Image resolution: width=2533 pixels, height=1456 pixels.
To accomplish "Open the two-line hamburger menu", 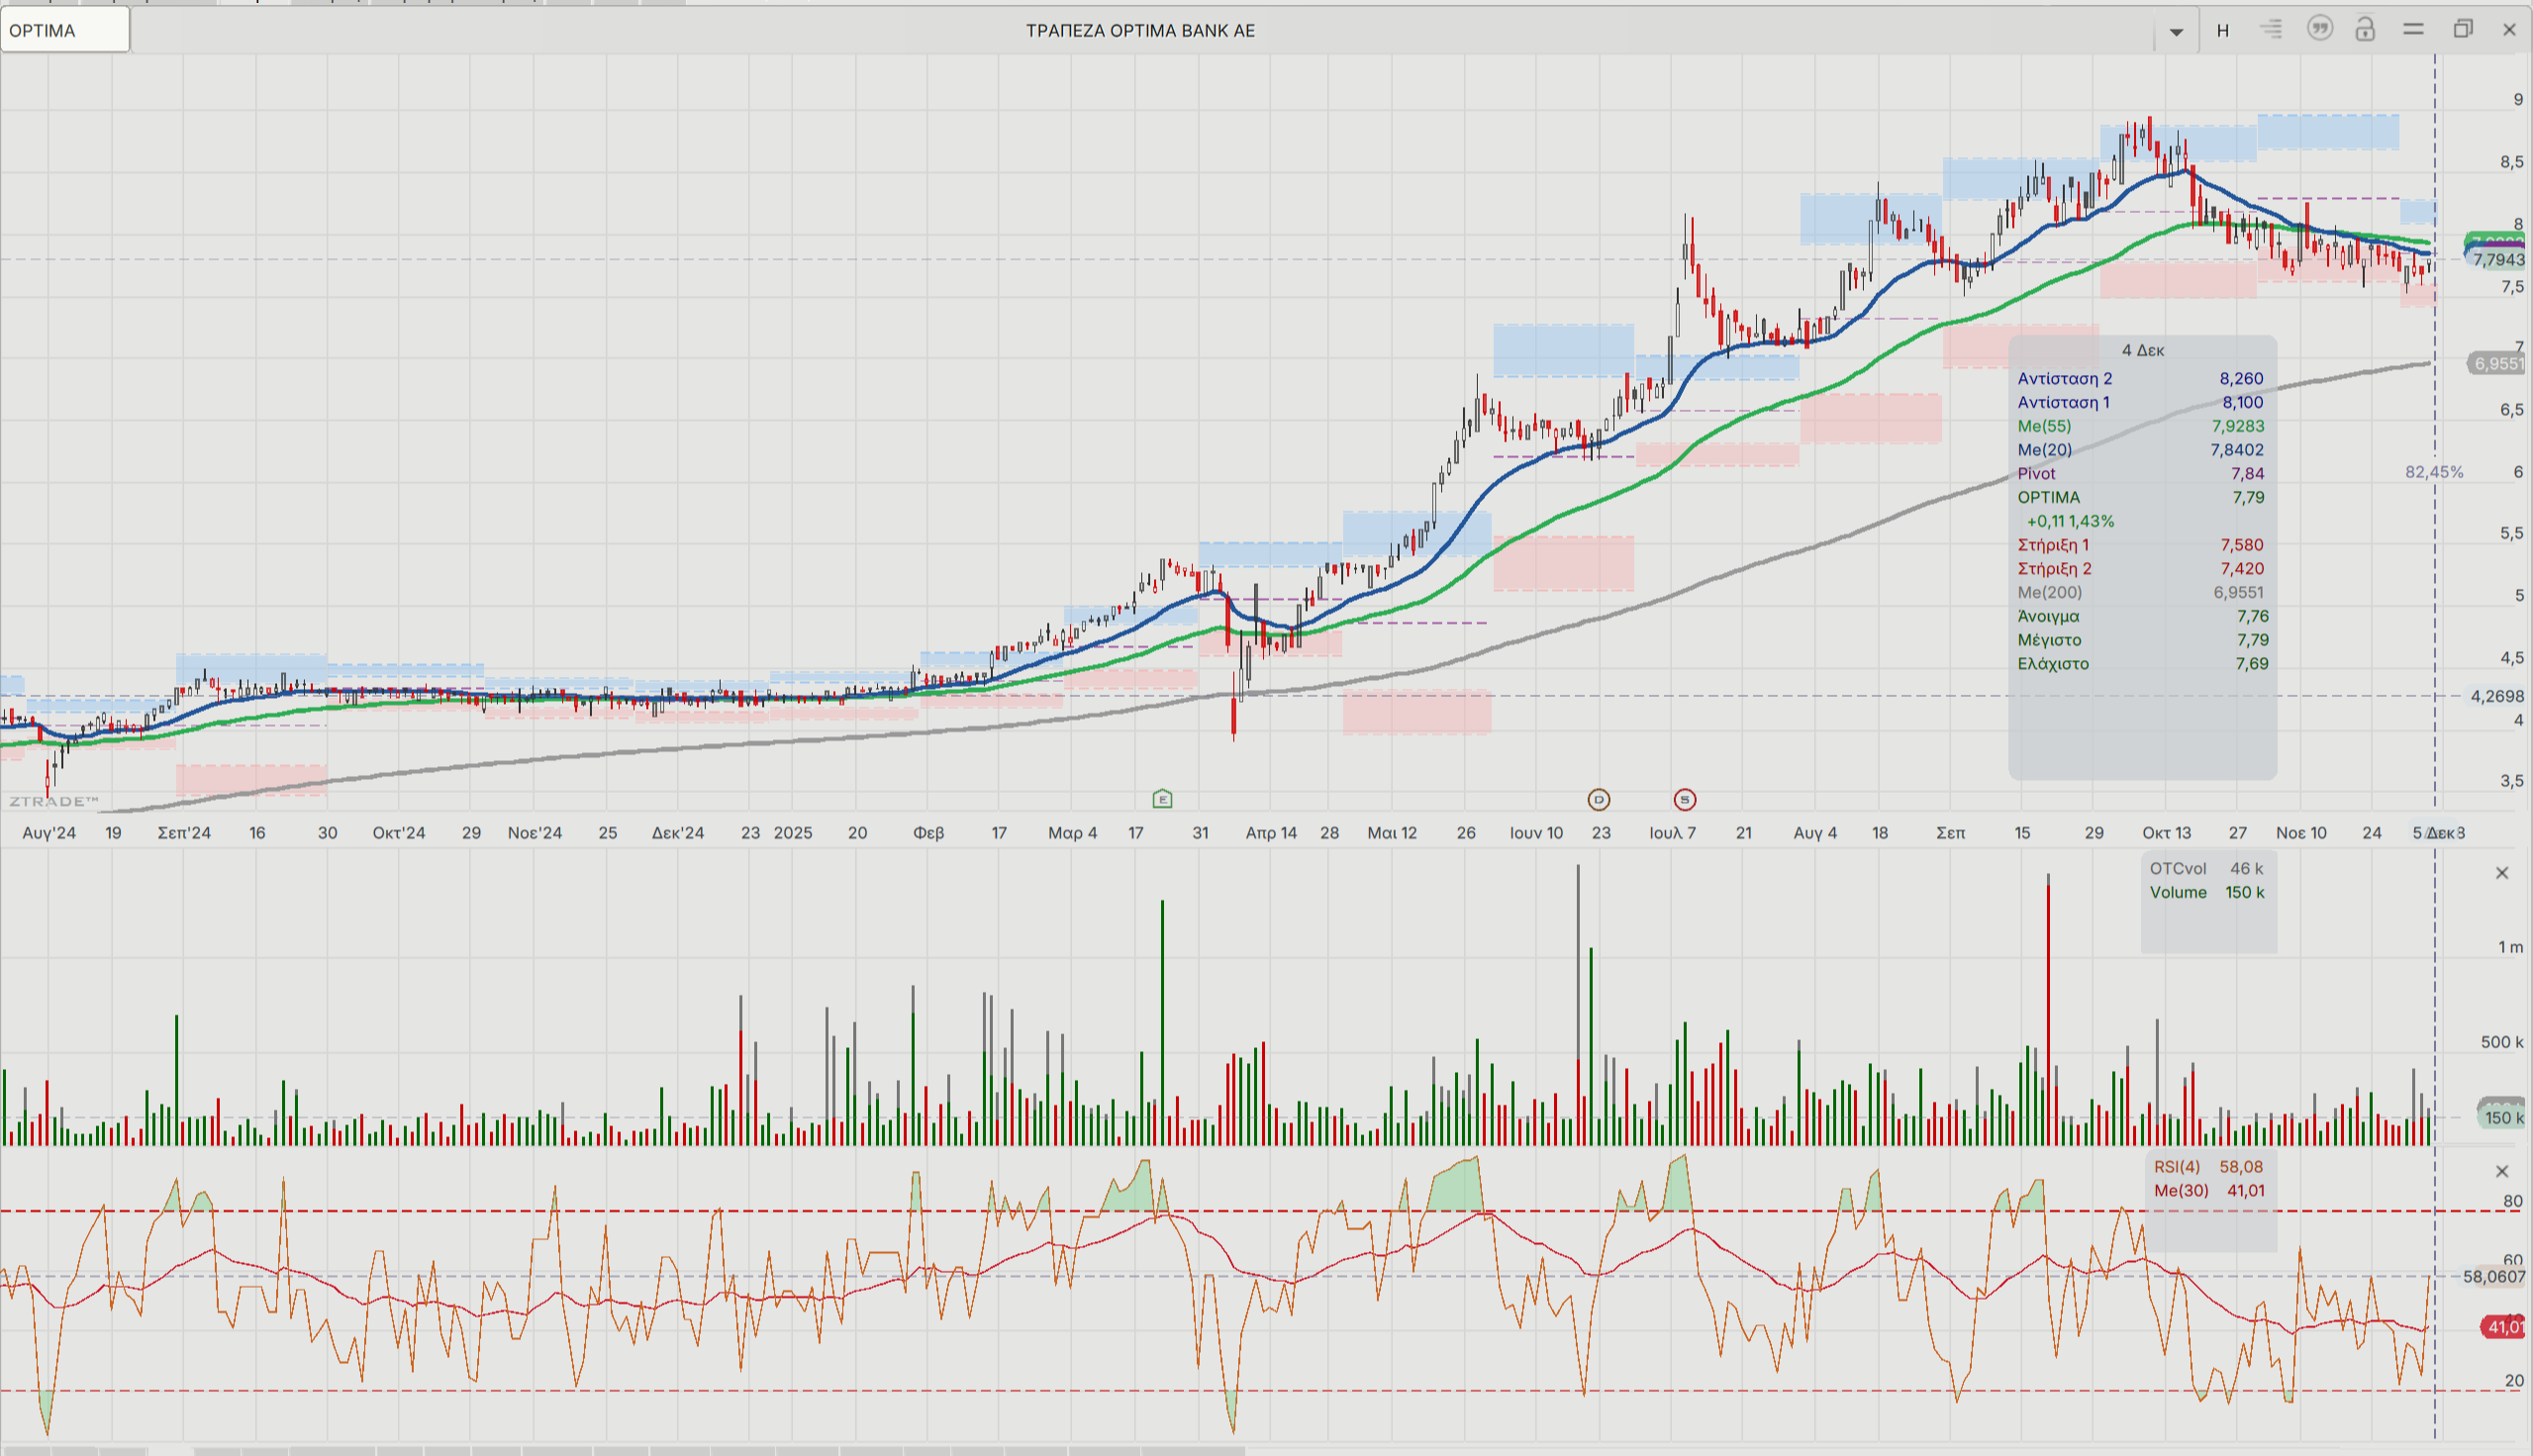I will pyautogui.click(x=2413, y=30).
